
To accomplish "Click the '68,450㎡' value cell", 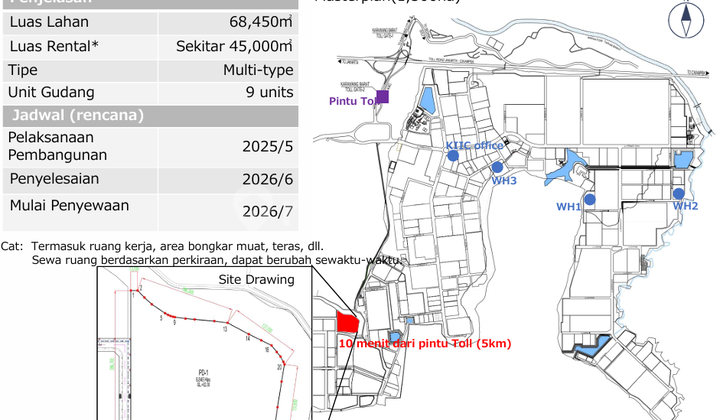I will pyautogui.click(x=261, y=22).
